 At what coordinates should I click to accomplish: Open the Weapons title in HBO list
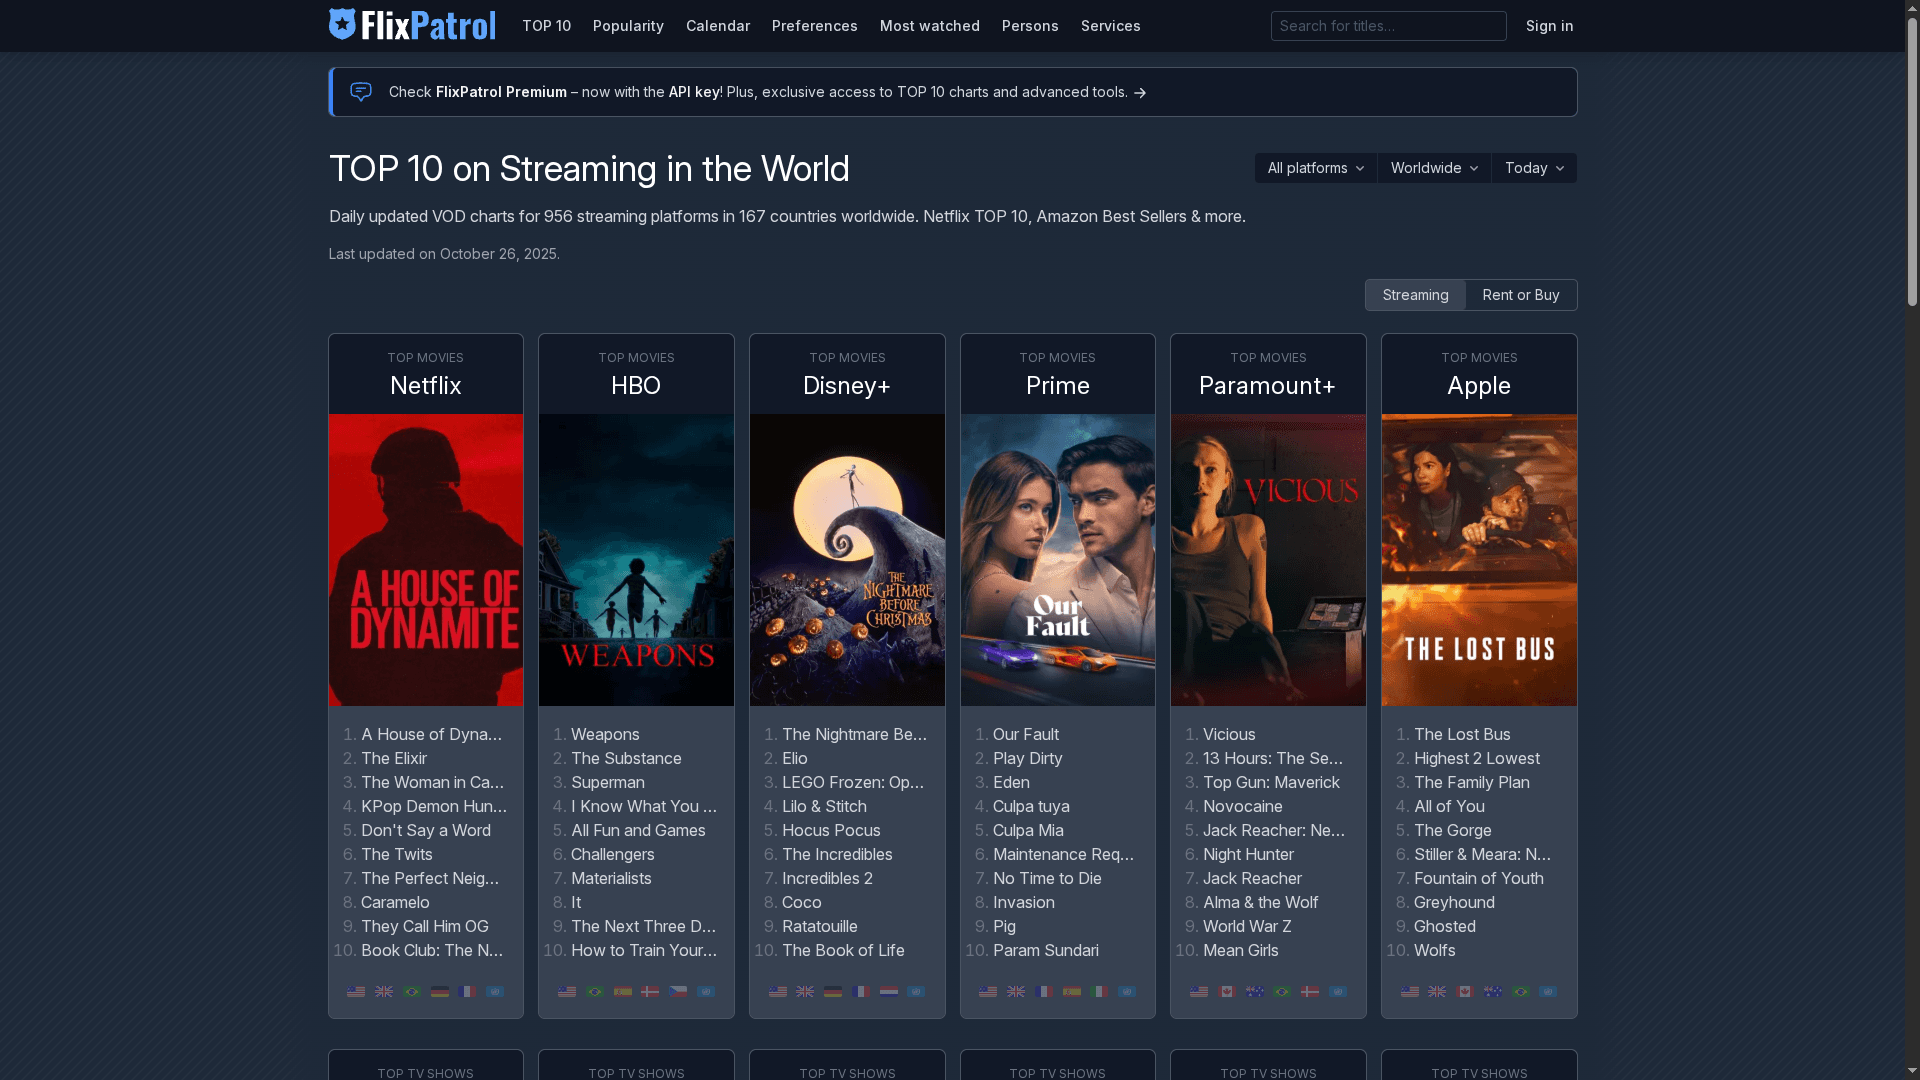pos(605,734)
